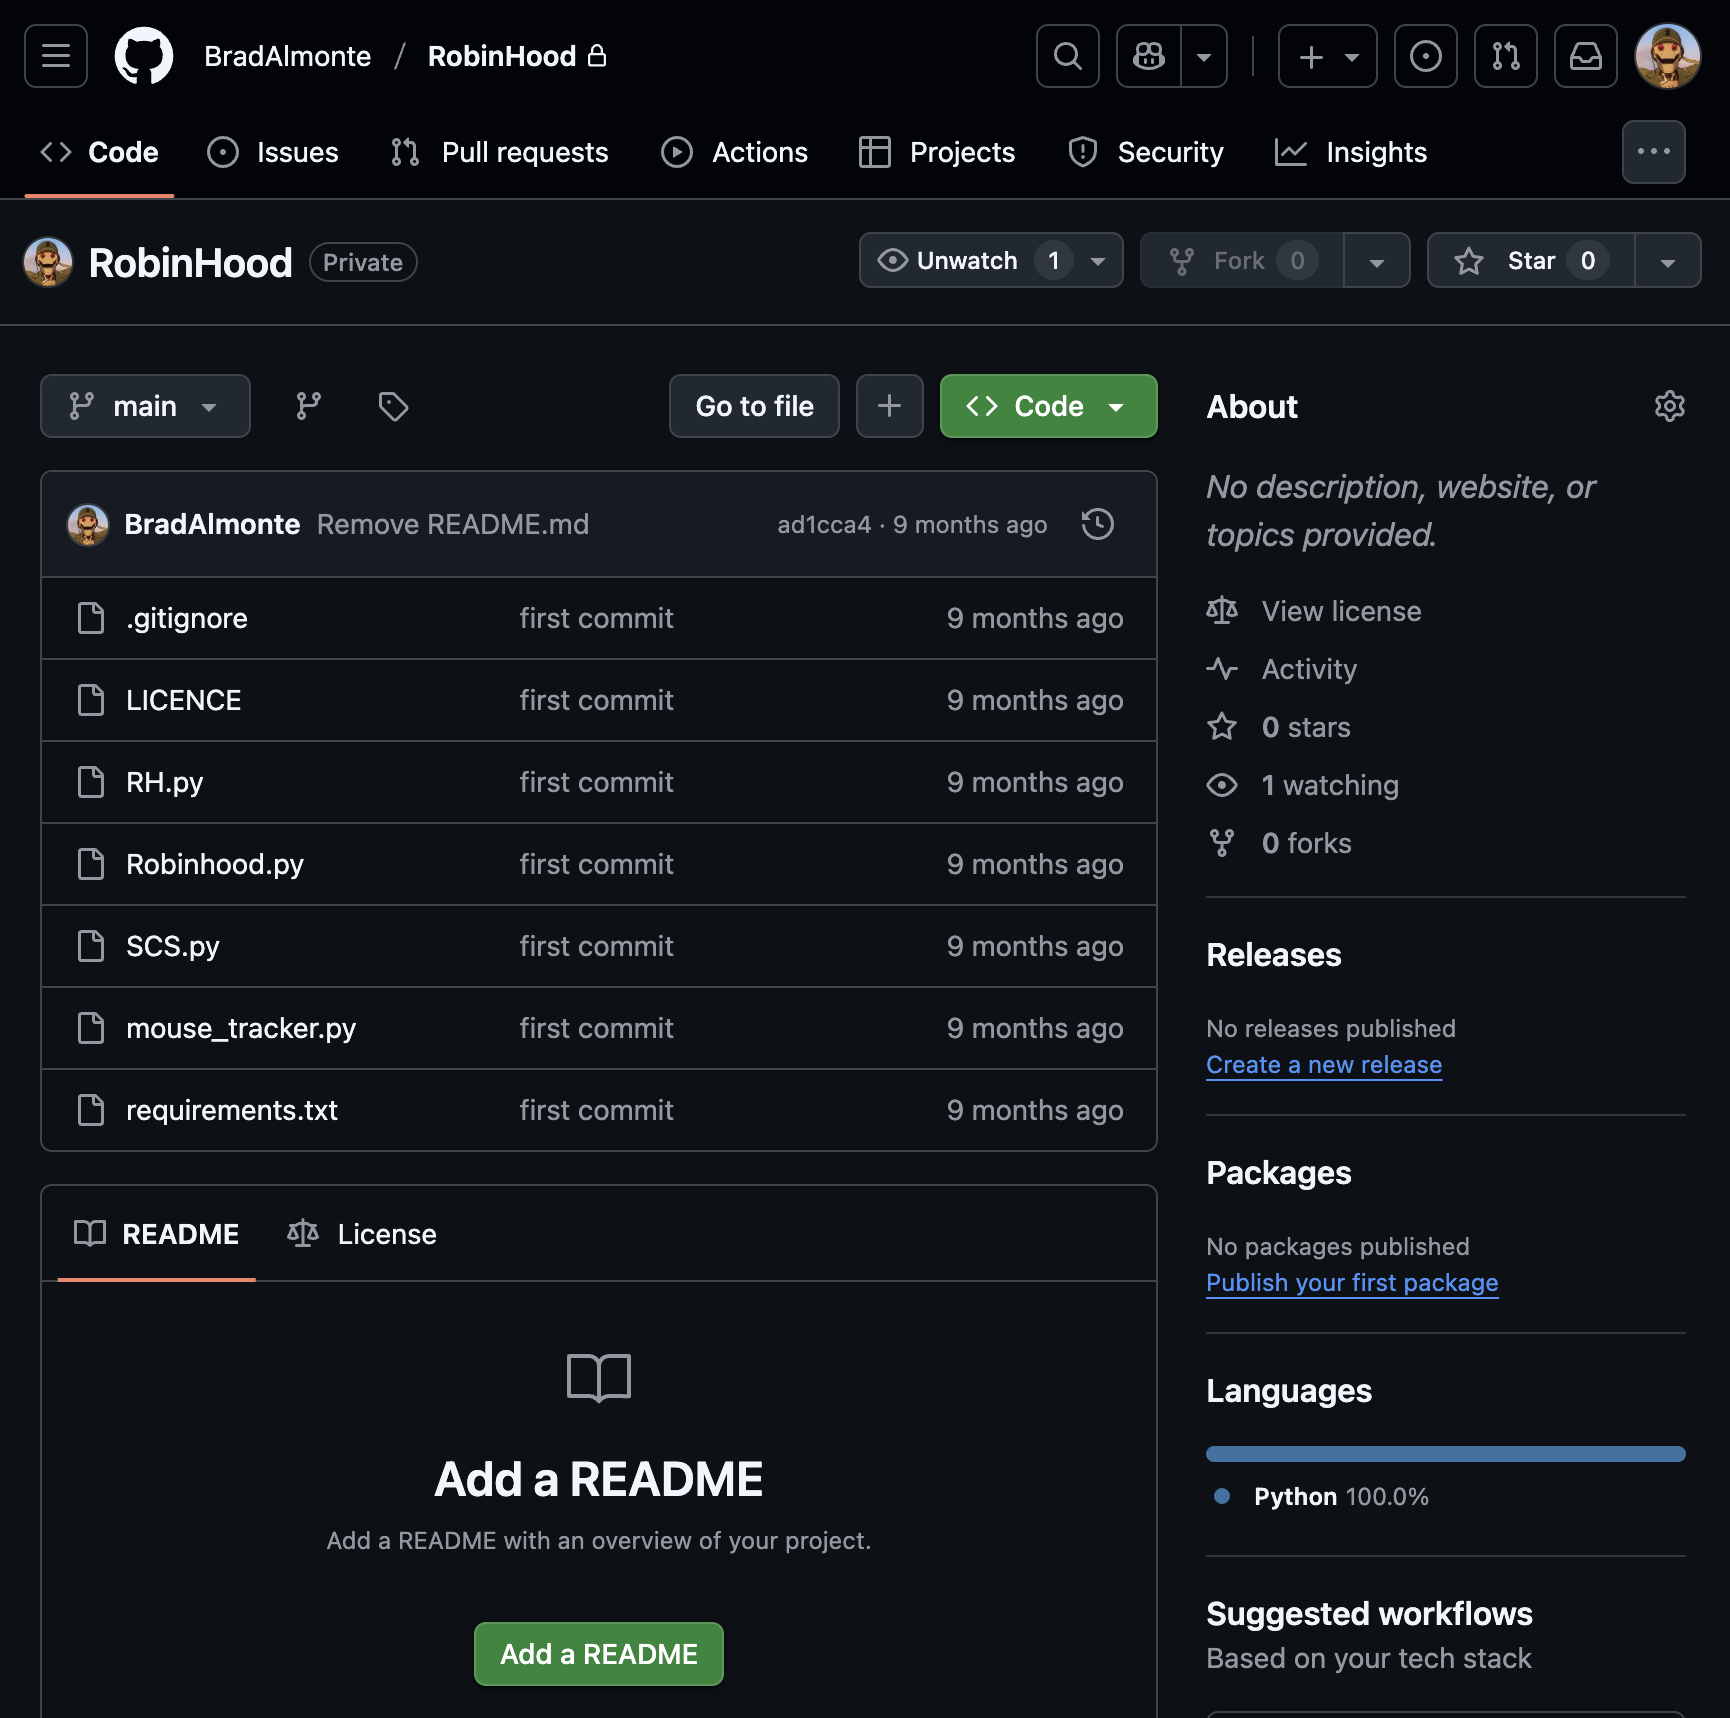The image size is (1730, 1718).
Task: Edit About settings gear icon
Action: 1669,406
